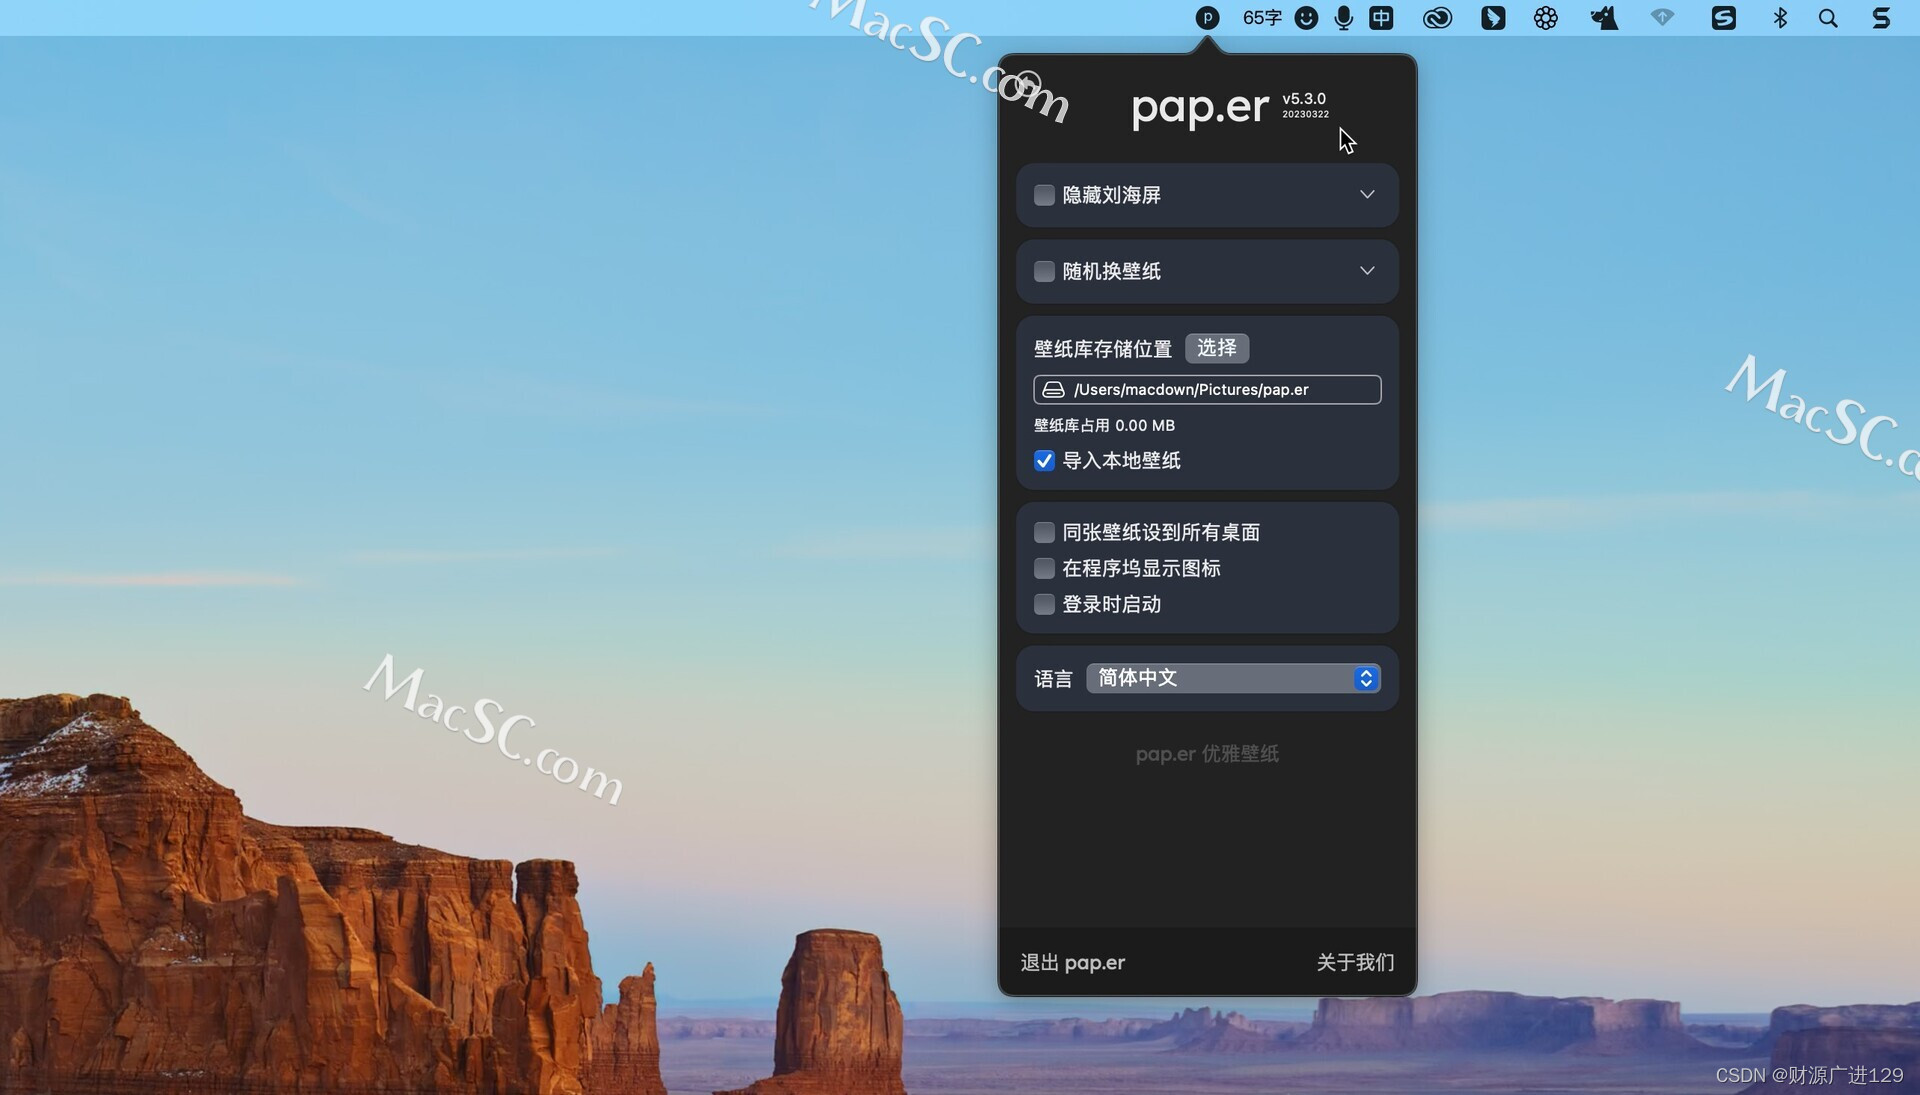Expand the 随机换壁纸 section chevron
The height and width of the screenshot is (1095, 1920).
[1367, 270]
